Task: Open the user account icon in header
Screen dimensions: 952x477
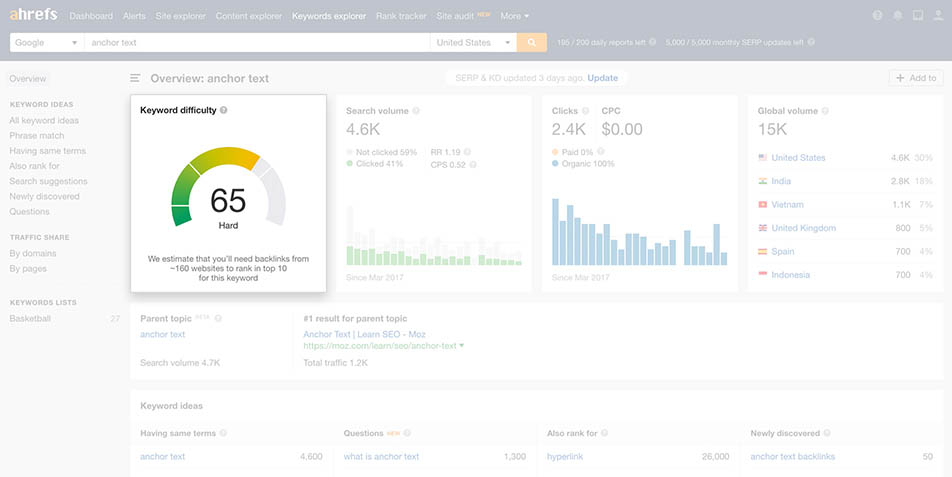Action: (938, 16)
